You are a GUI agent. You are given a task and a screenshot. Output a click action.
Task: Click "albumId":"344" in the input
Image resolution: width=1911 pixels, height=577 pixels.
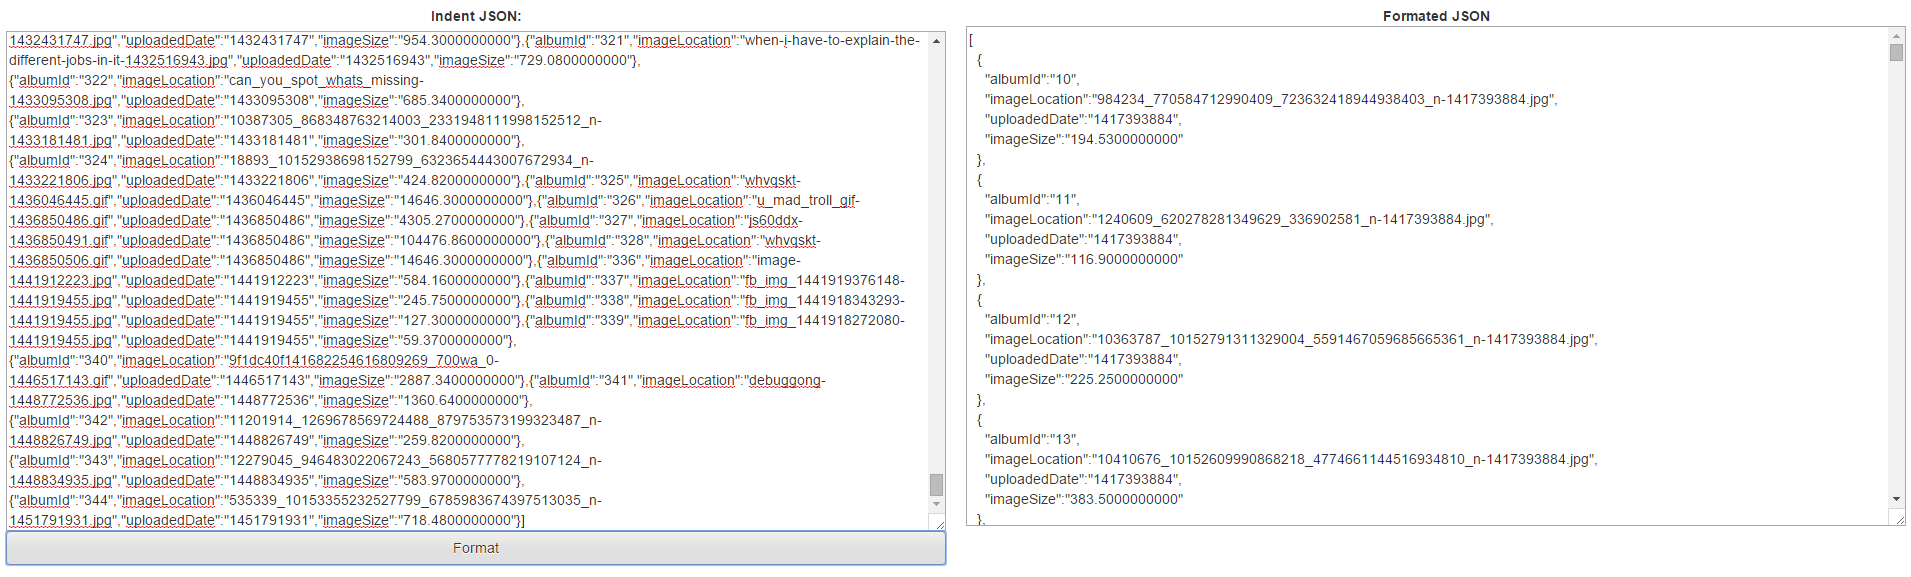pos(65,500)
